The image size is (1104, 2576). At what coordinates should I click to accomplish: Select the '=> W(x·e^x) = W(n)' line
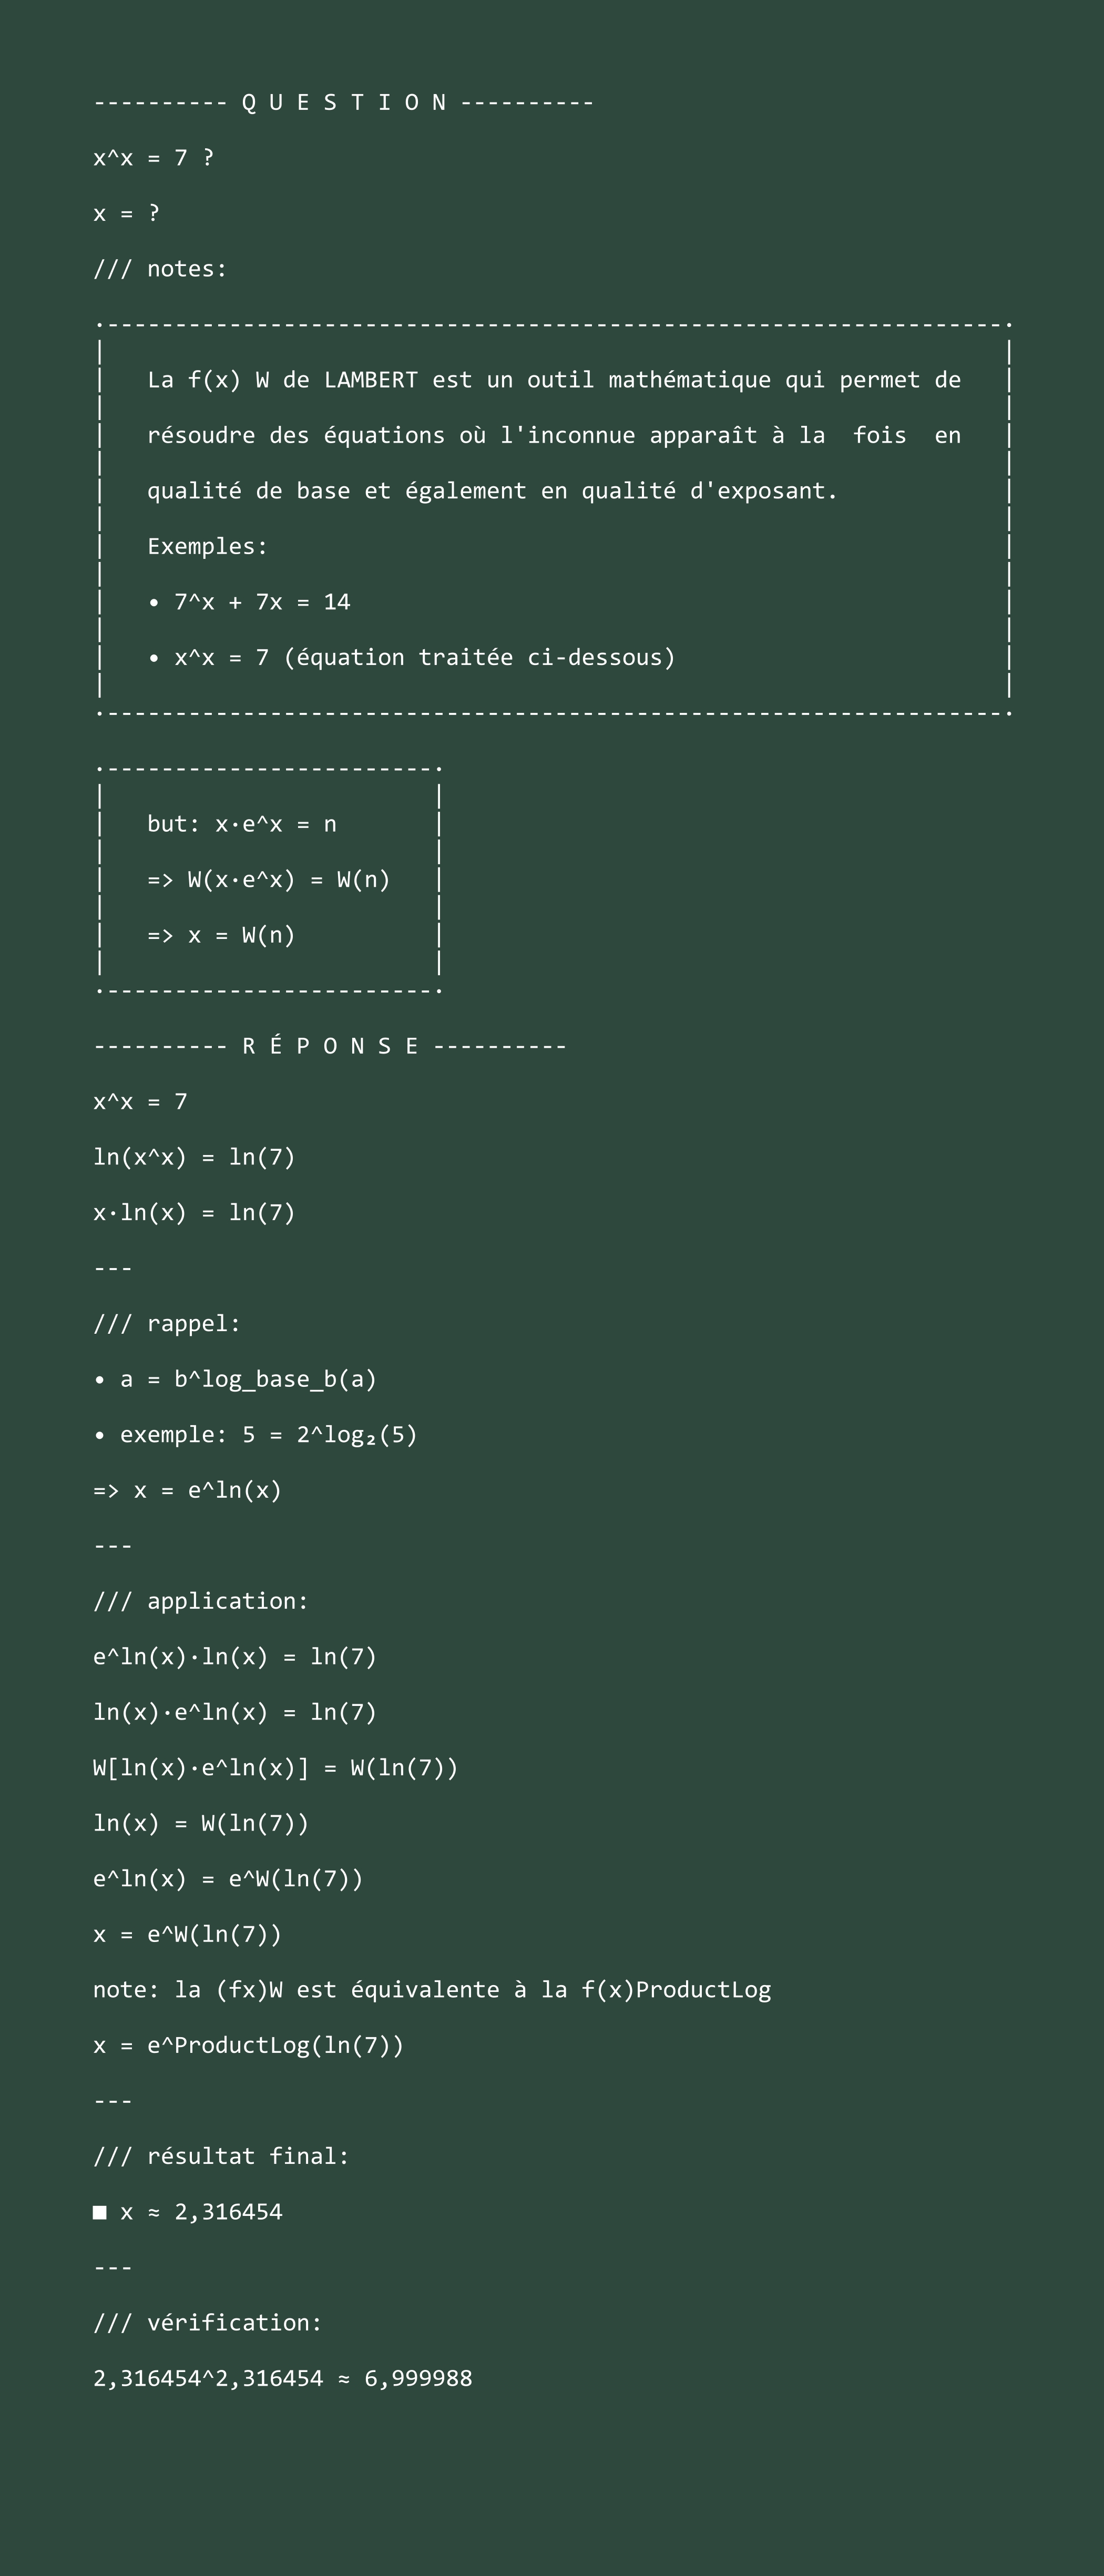tap(268, 879)
